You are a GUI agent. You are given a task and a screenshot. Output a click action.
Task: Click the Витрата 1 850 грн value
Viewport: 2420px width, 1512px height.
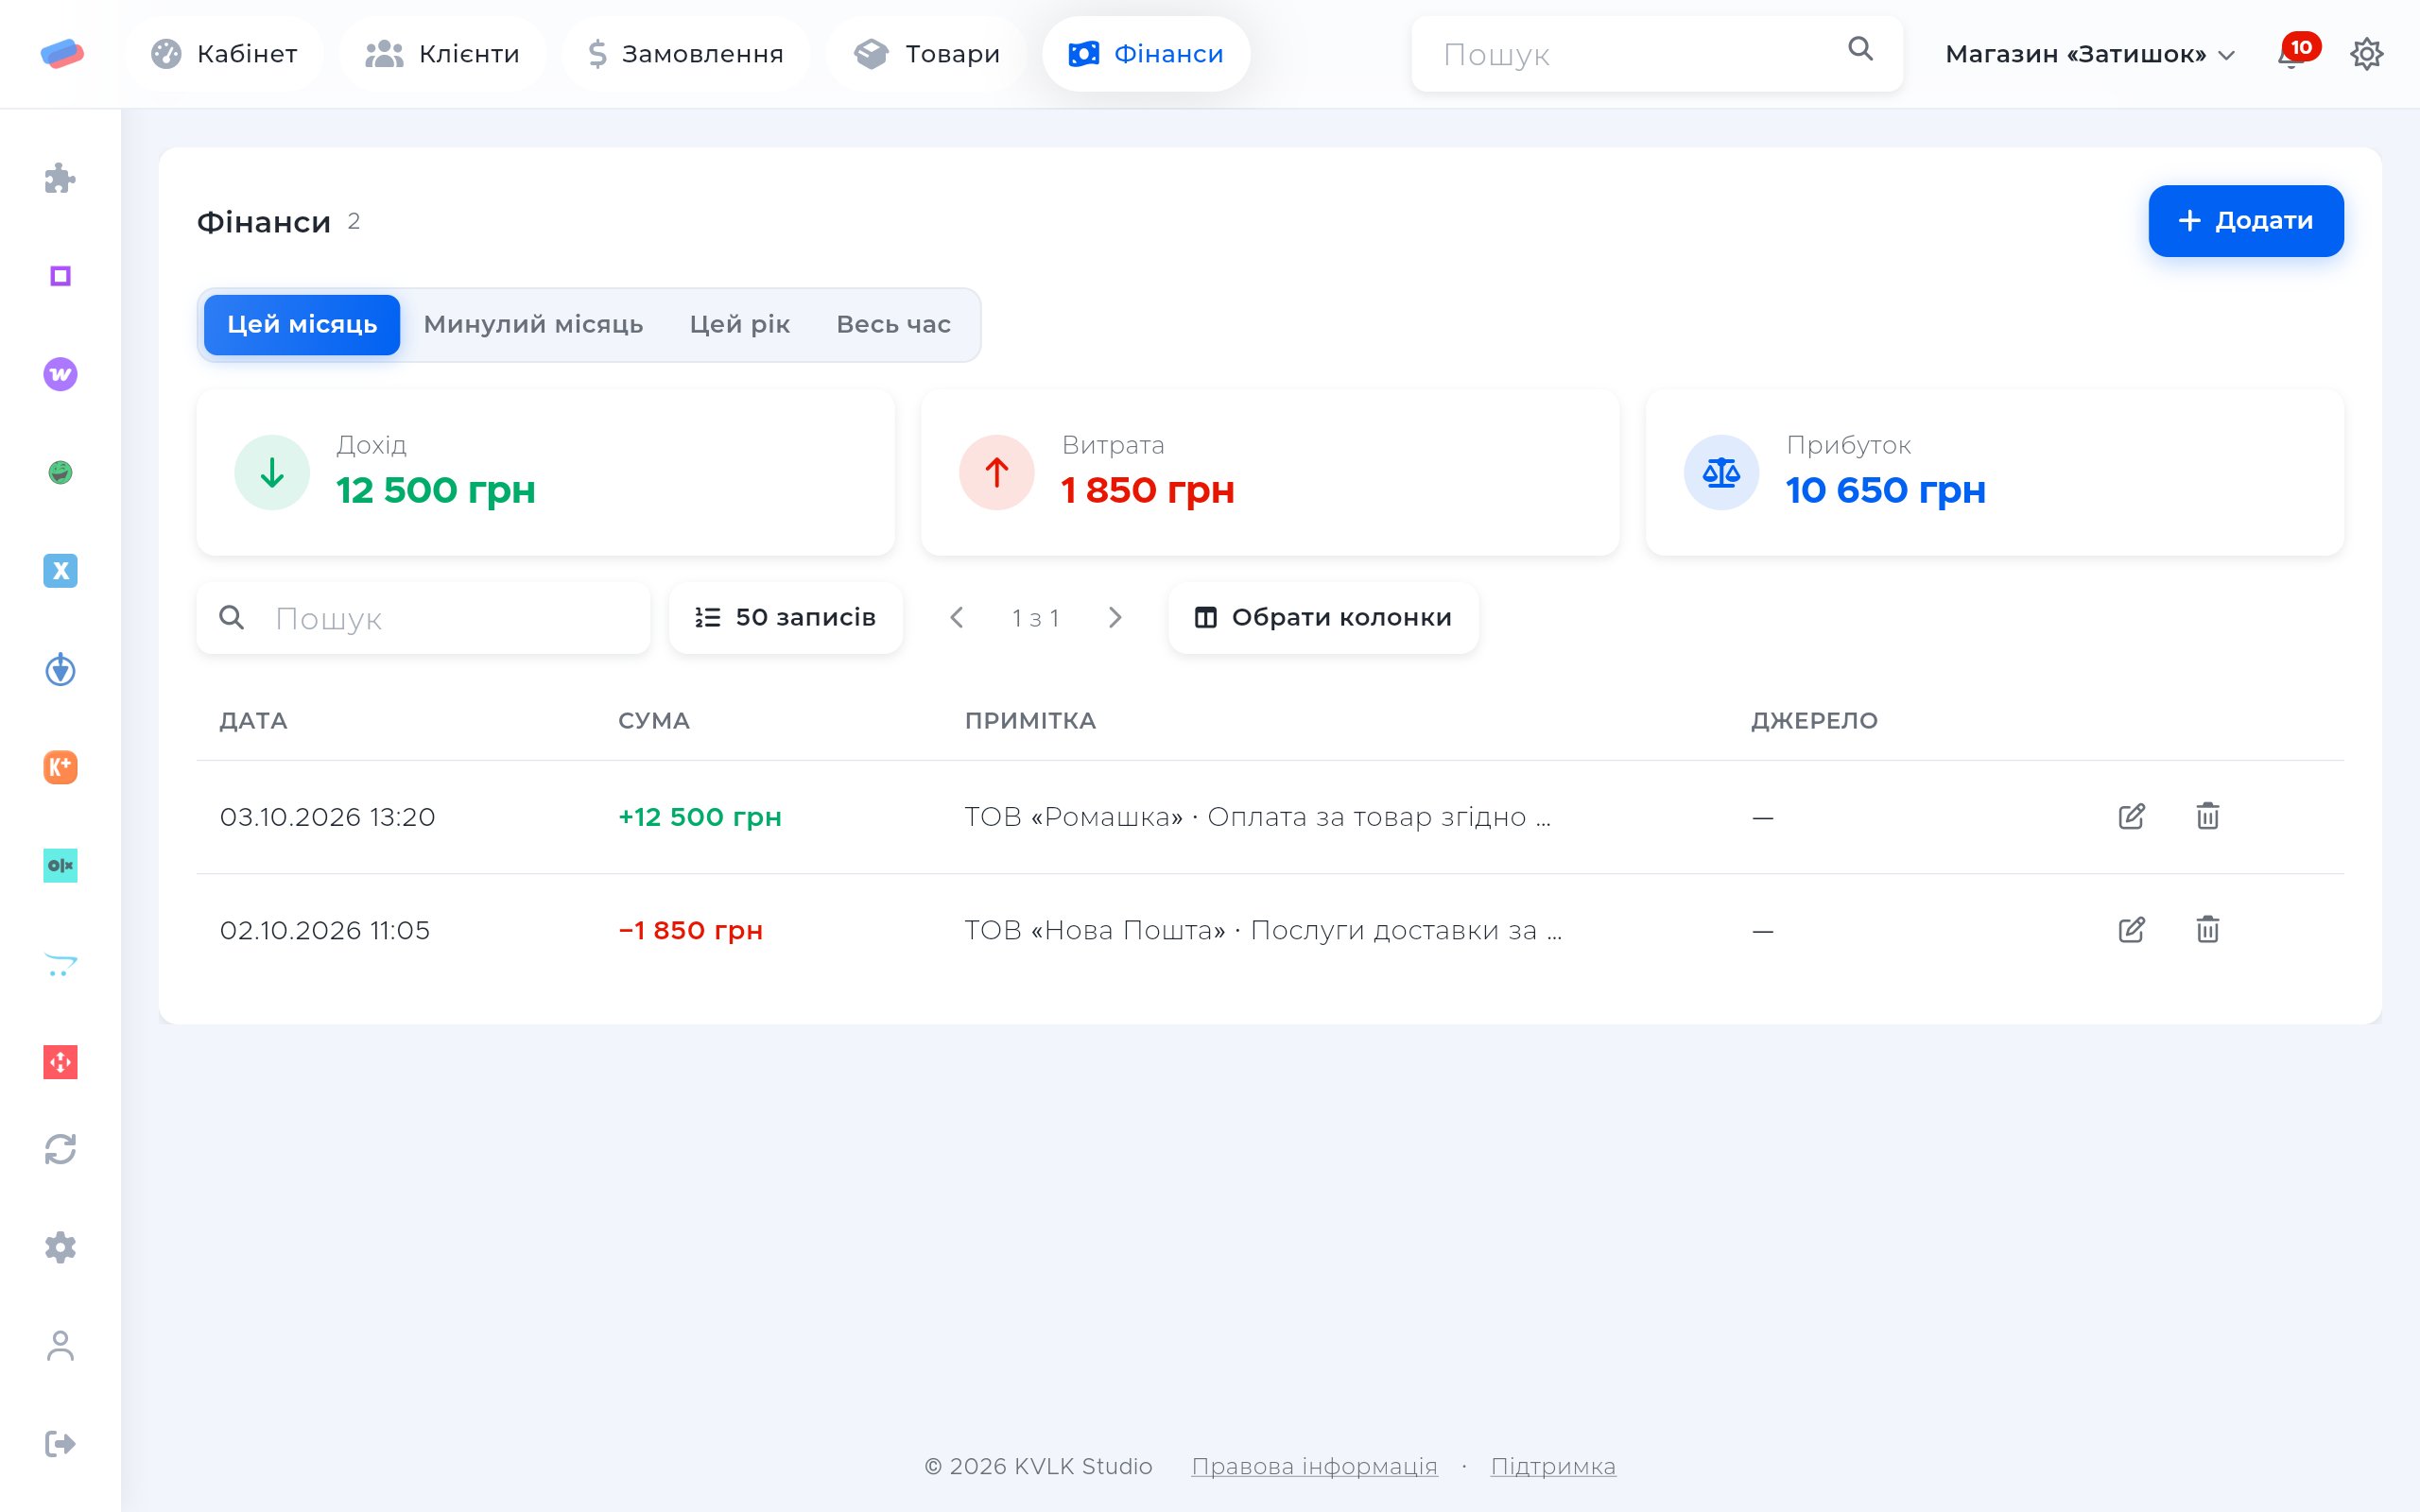point(1147,490)
